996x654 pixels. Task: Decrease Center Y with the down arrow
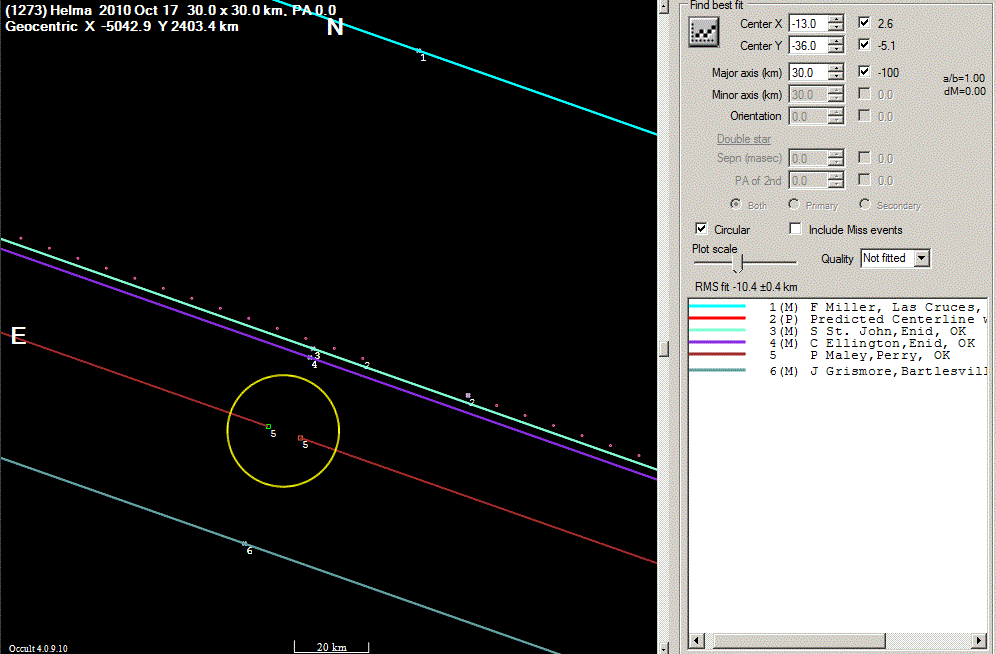point(836,50)
